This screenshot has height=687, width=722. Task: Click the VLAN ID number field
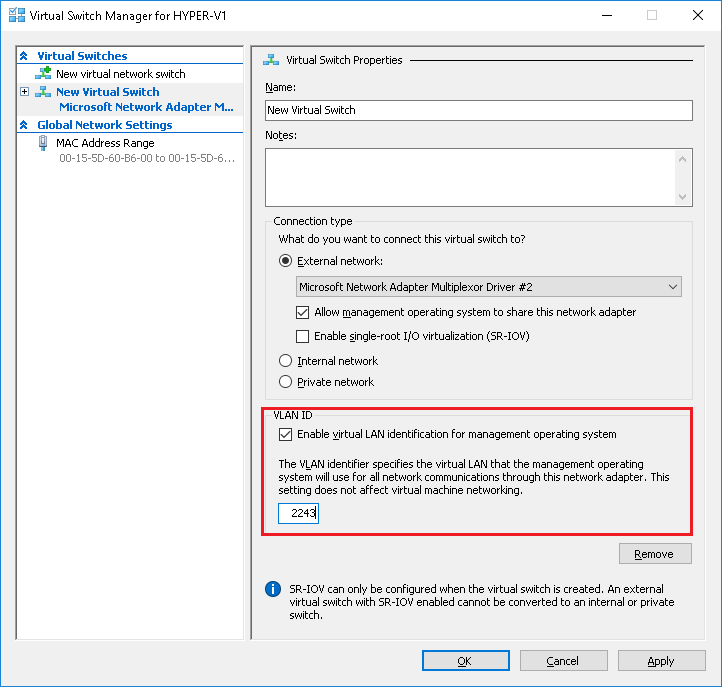coord(298,513)
